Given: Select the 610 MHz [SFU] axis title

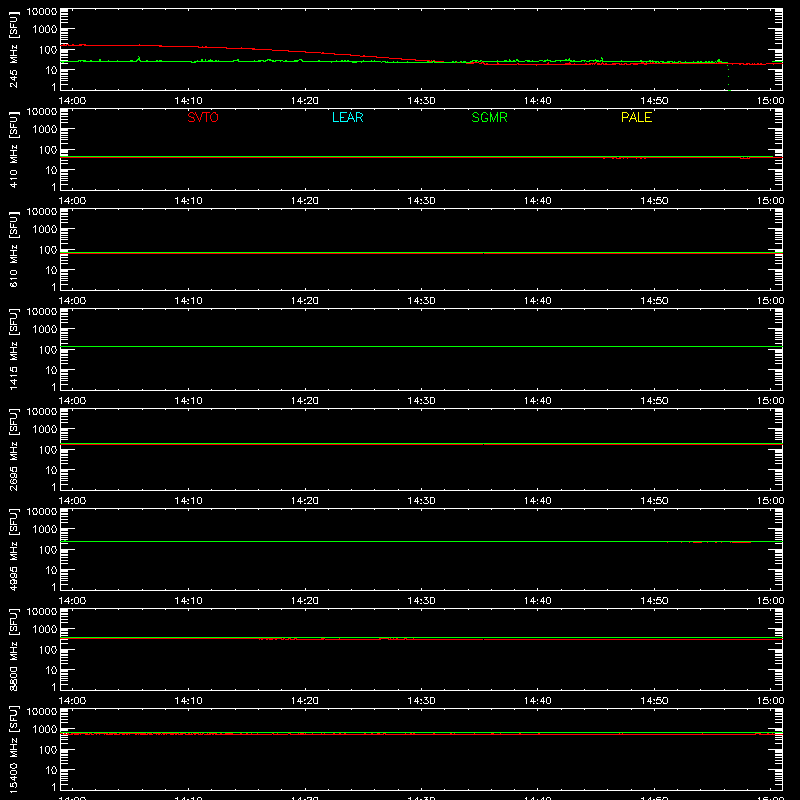Looking at the screenshot, I should (13, 250).
